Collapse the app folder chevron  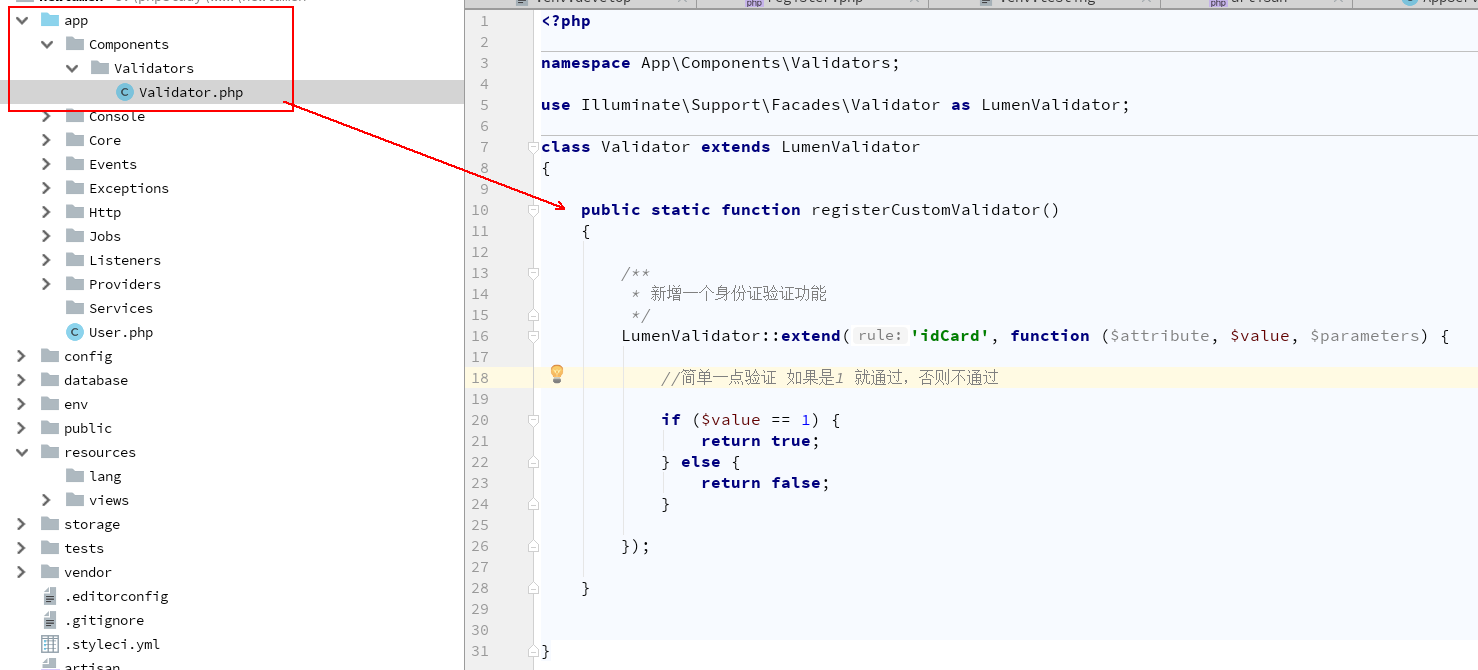22,20
